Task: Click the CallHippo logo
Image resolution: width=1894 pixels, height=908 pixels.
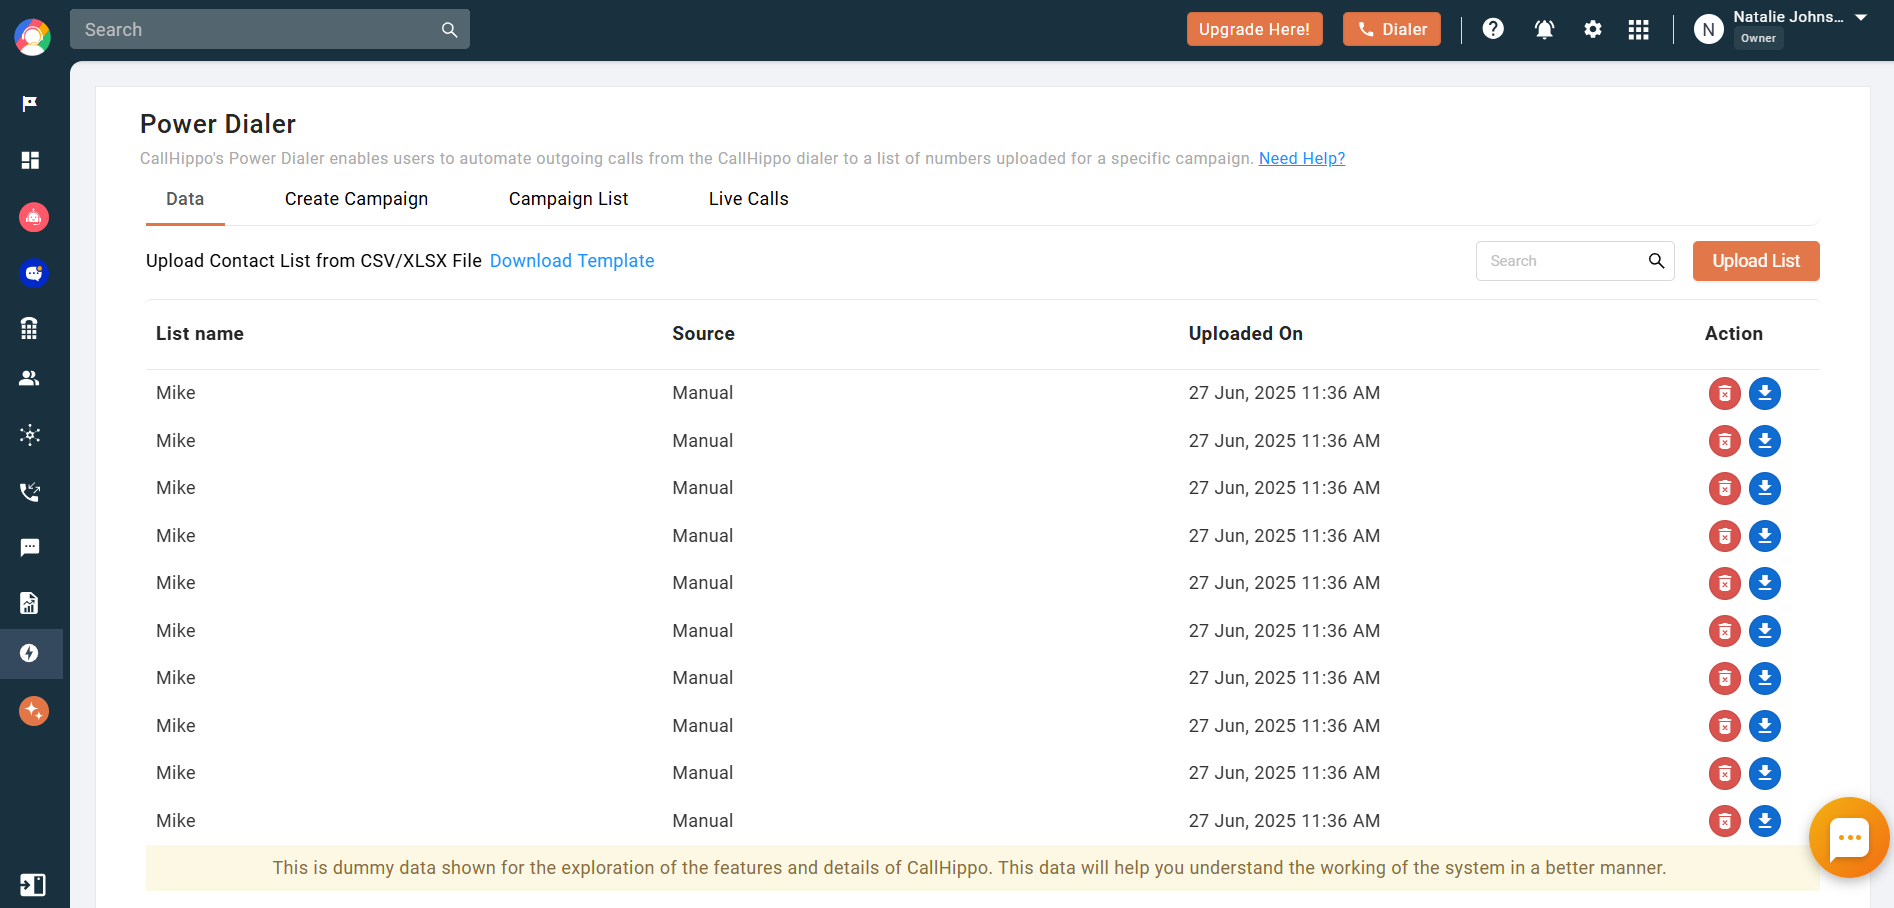Action: 32,37
